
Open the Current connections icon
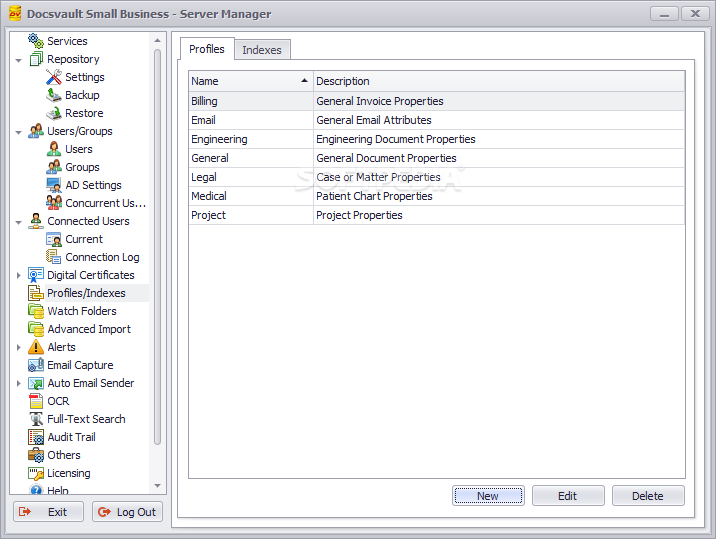click(54, 239)
